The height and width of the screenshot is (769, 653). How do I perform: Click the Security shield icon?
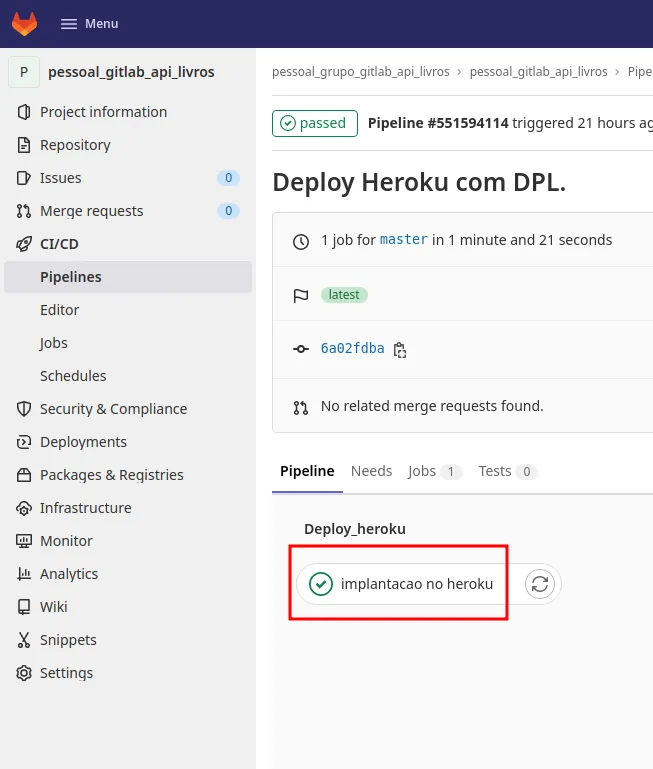(24, 409)
